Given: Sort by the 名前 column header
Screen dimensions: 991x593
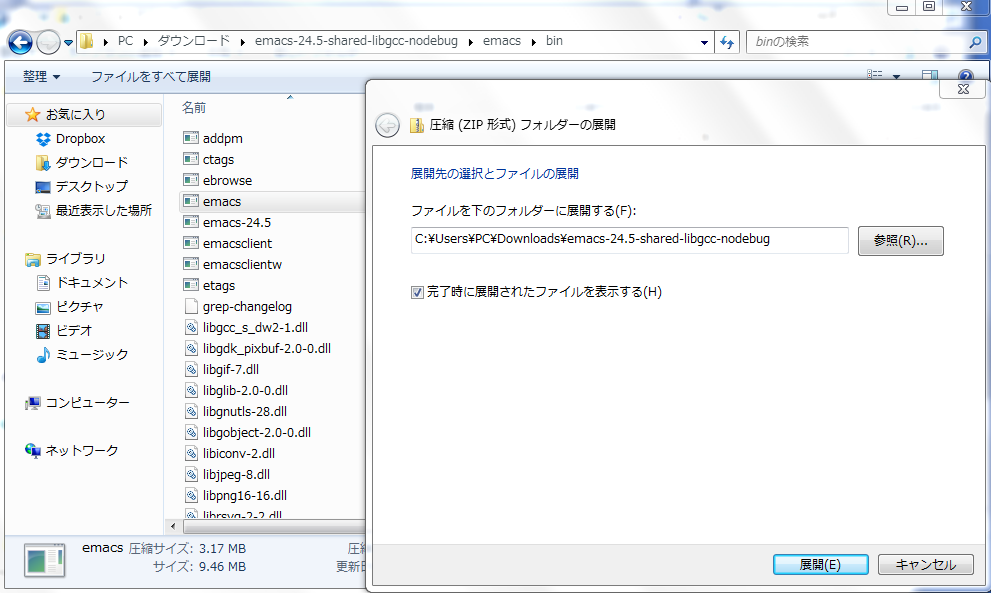Looking at the screenshot, I should pos(194,107).
